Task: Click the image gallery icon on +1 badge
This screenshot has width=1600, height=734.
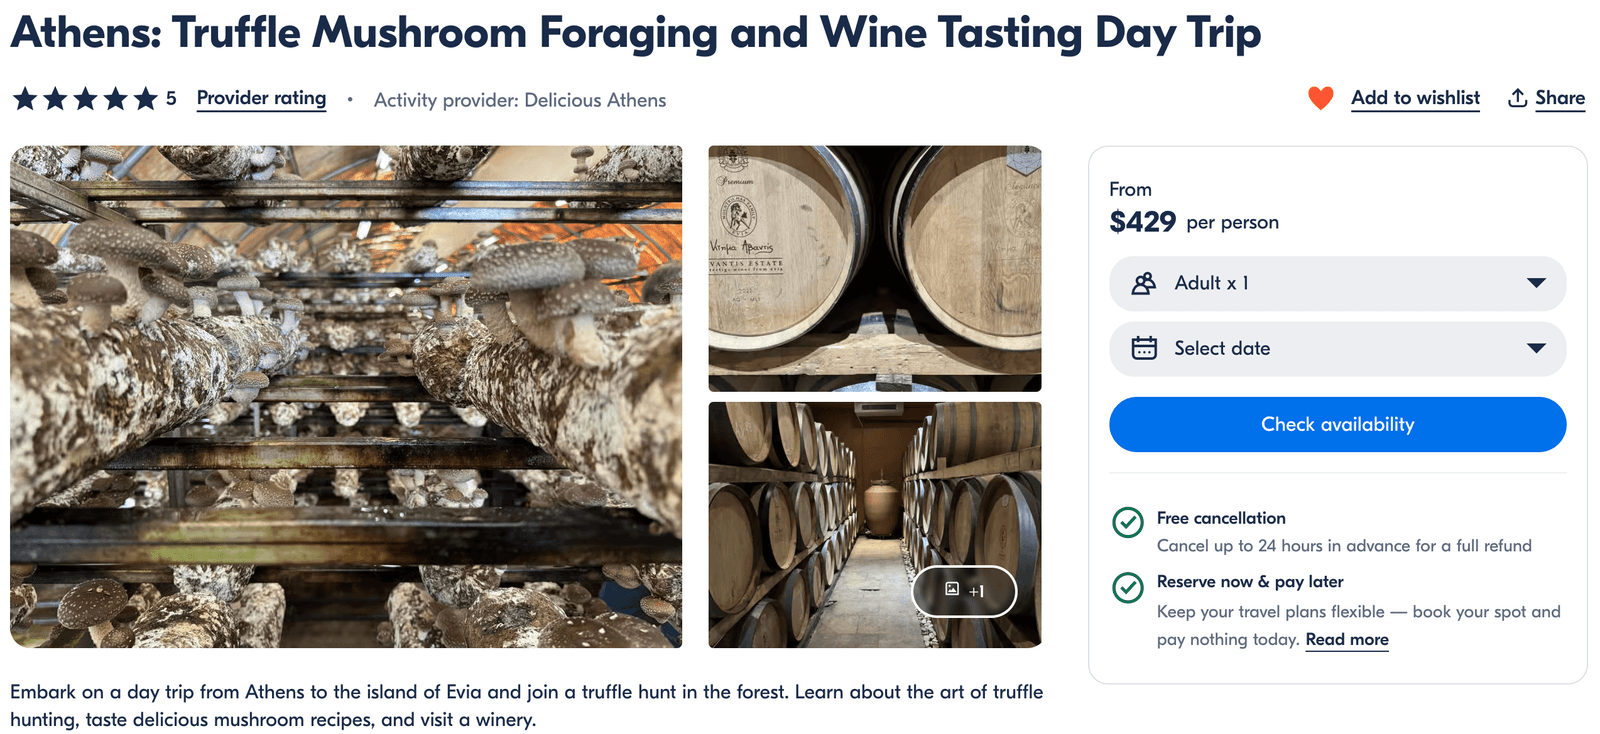Action: pyautogui.click(x=952, y=590)
